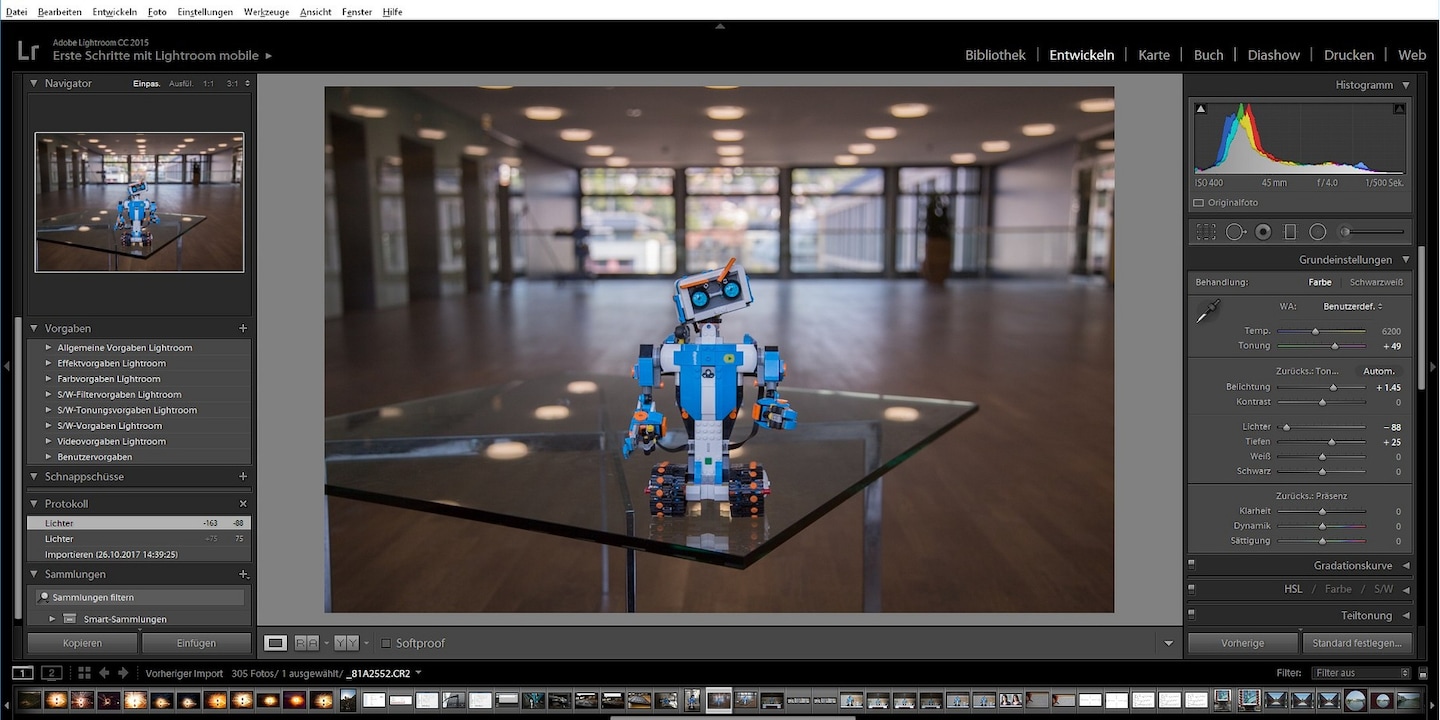This screenshot has width=1440, height=720.
Task: Toggle Teiltonung panel on/off switch
Action: click(1192, 615)
